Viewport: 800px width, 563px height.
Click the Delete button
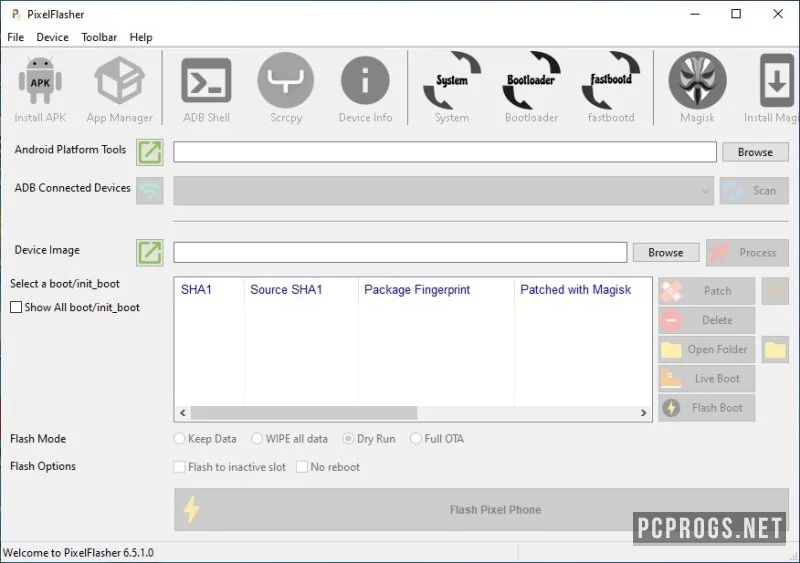(707, 321)
